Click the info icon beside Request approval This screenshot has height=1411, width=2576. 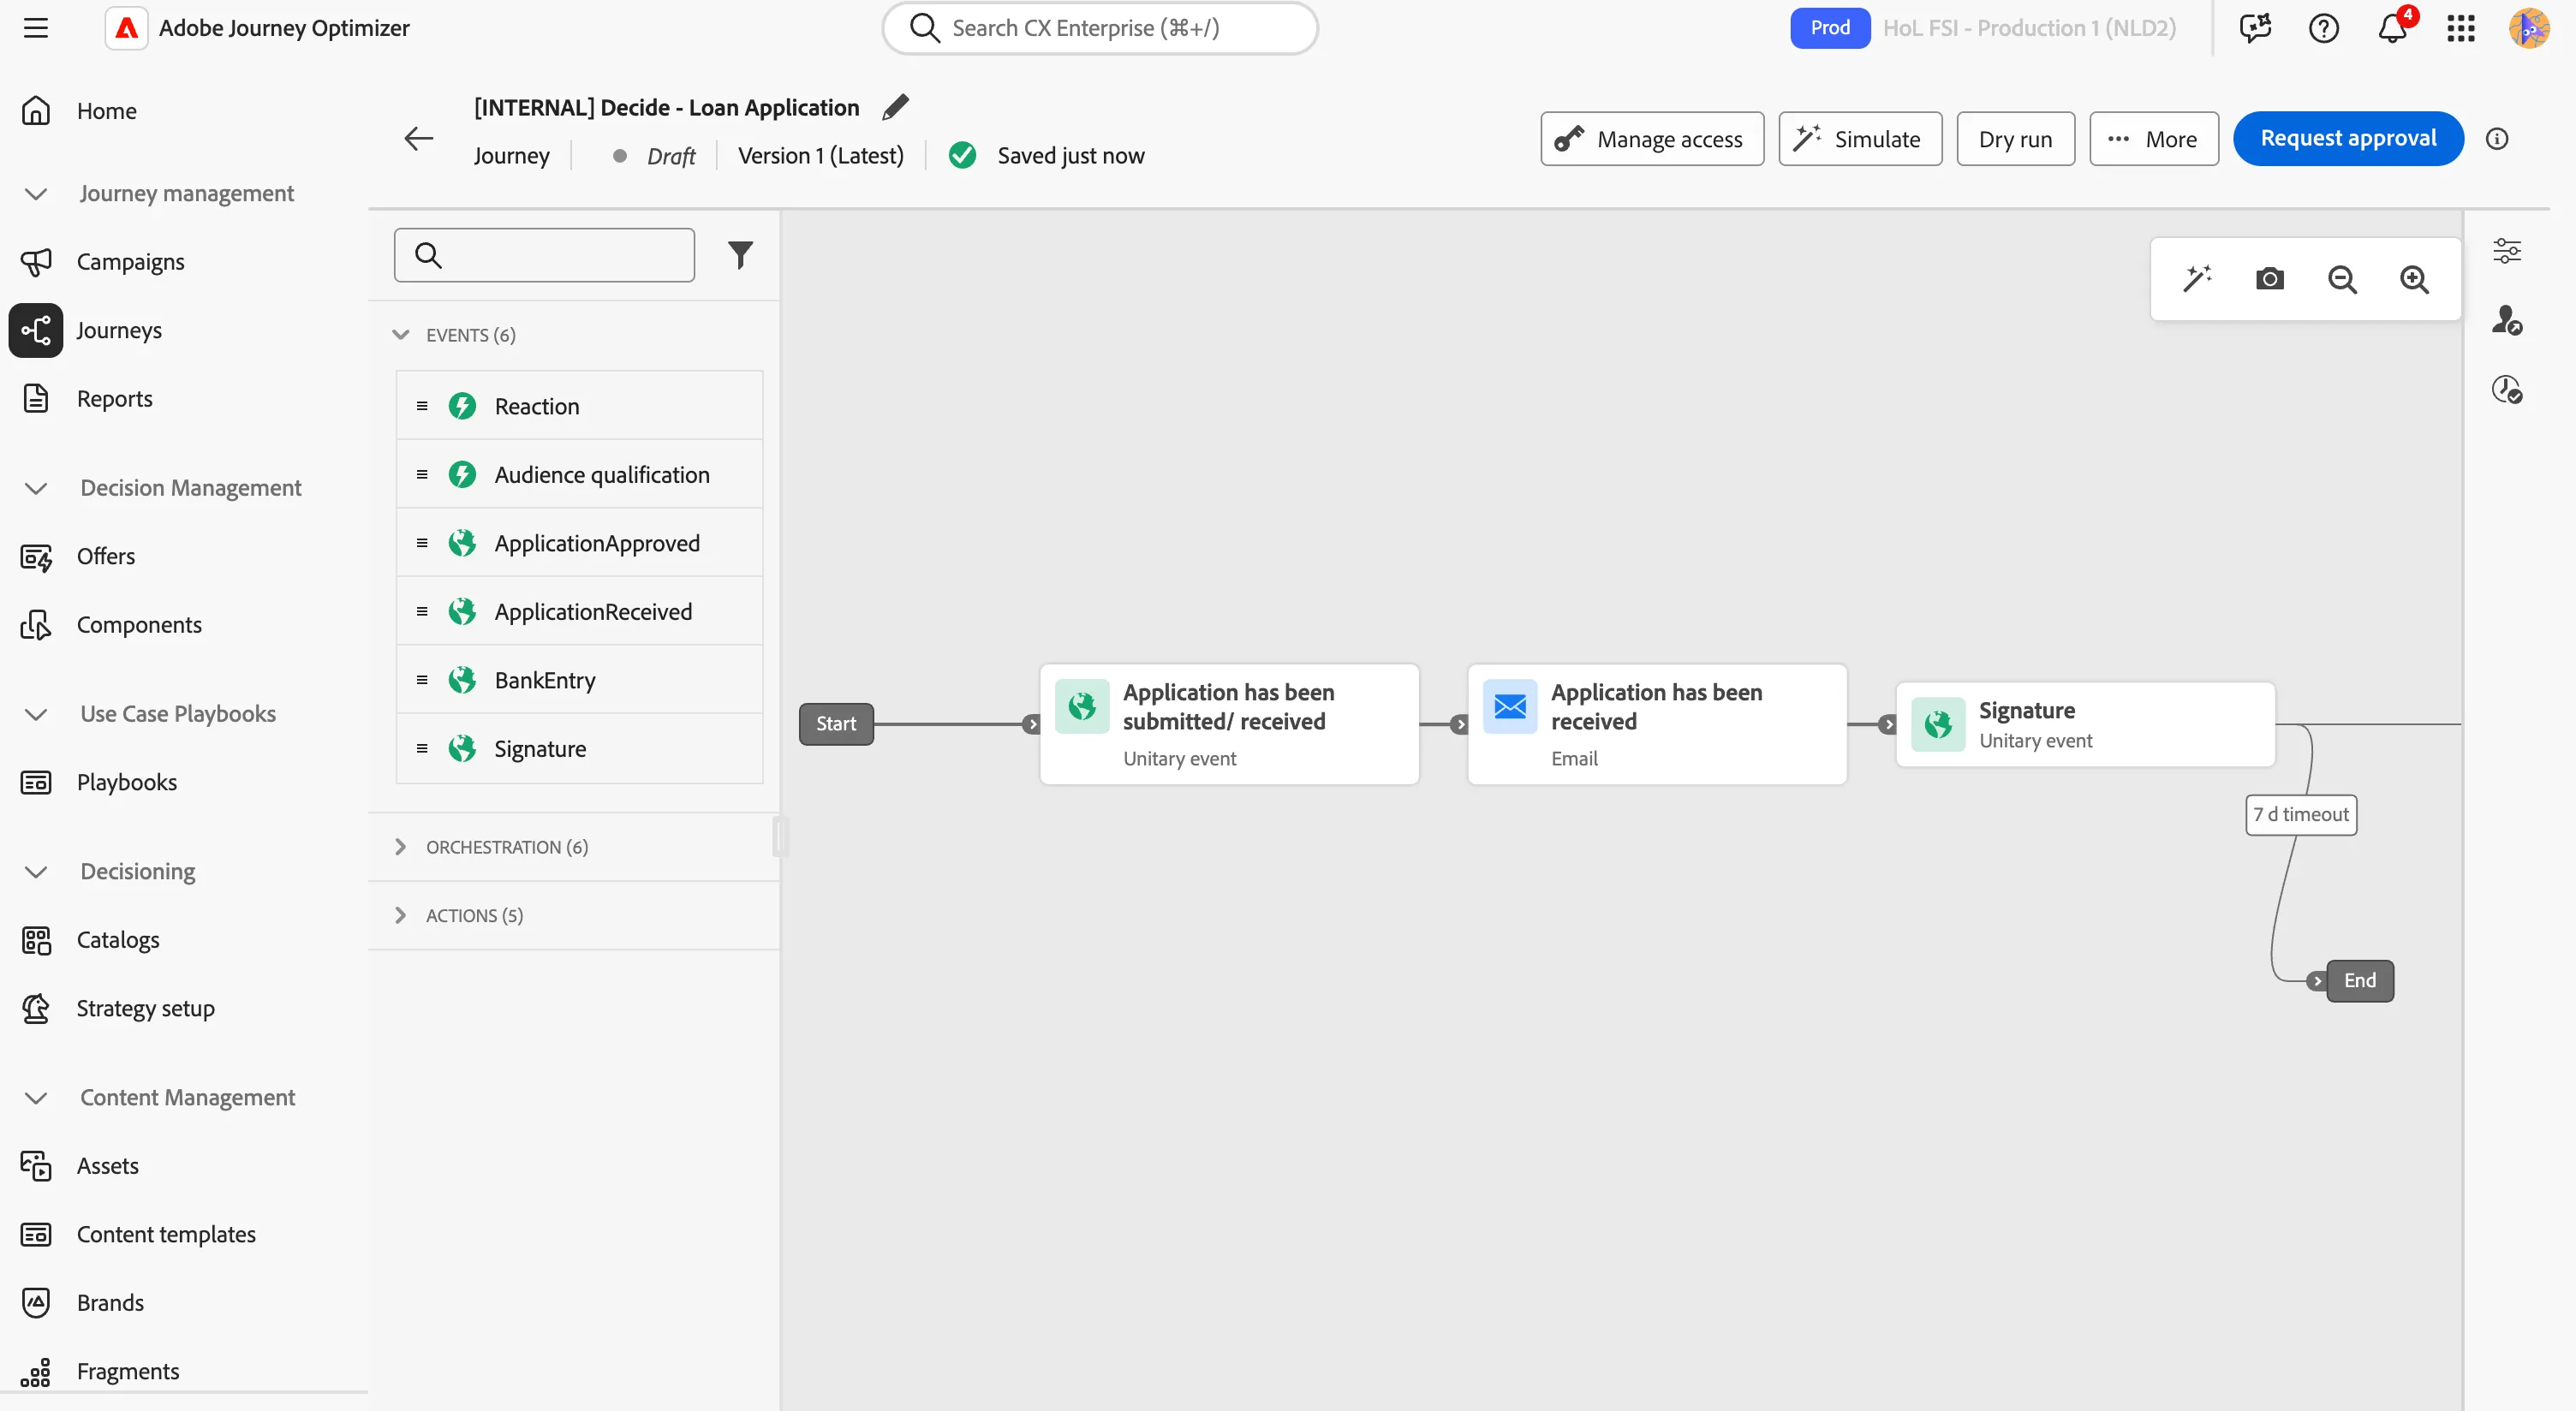[2497, 139]
